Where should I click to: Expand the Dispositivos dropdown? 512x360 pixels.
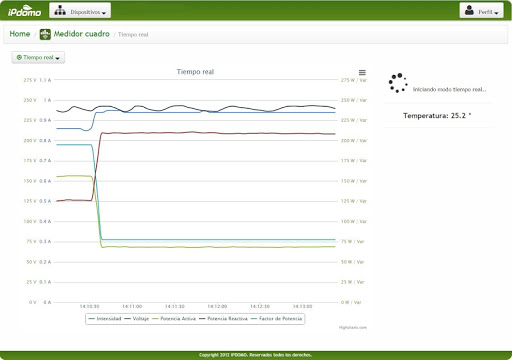[x=80, y=11]
